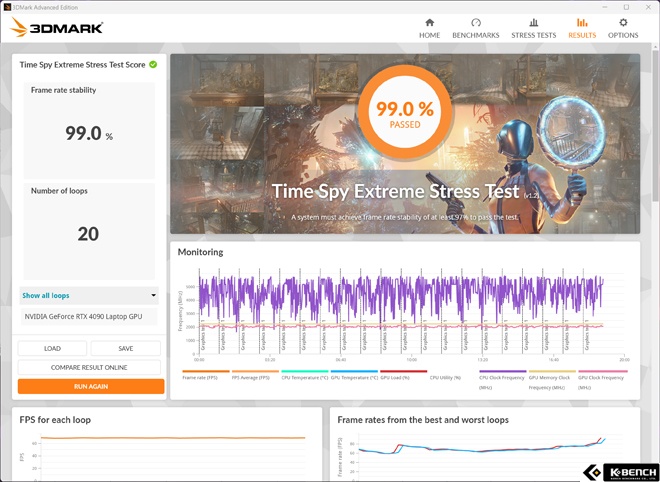This screenshot has width=660, height=482.
Task: Go to HOME label in navigation
Action: [429, 35]
